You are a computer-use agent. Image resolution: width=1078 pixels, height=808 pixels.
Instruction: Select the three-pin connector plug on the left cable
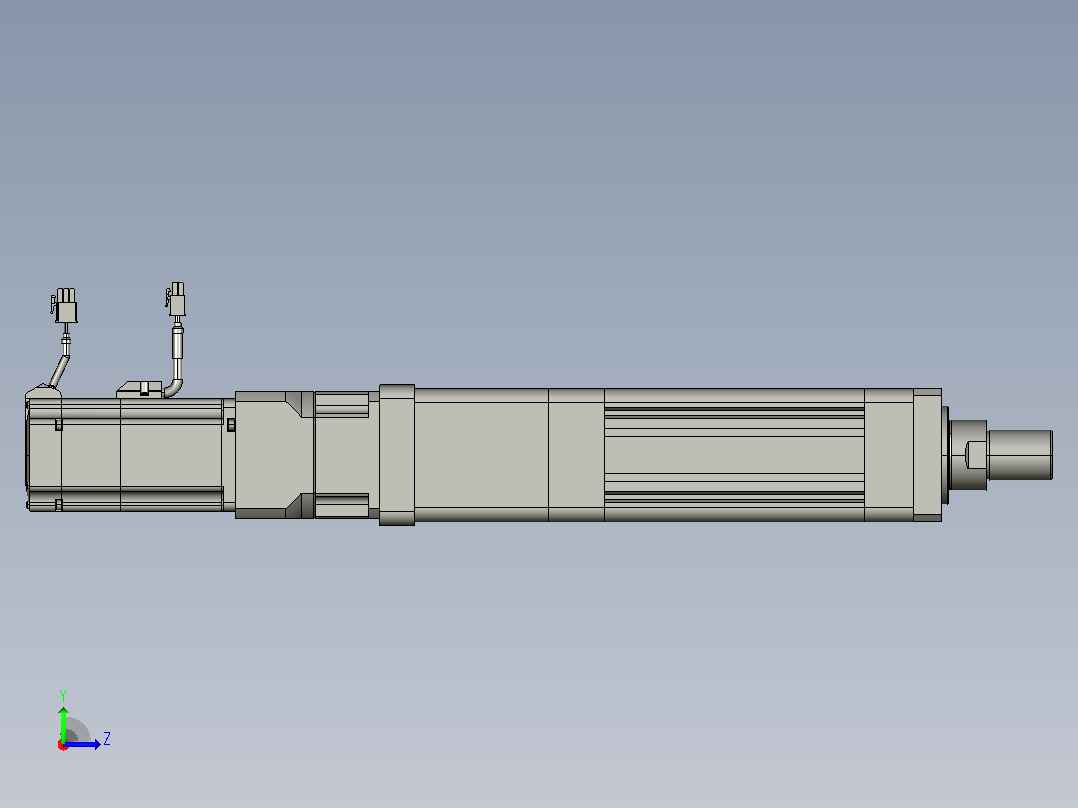(65, 305)
